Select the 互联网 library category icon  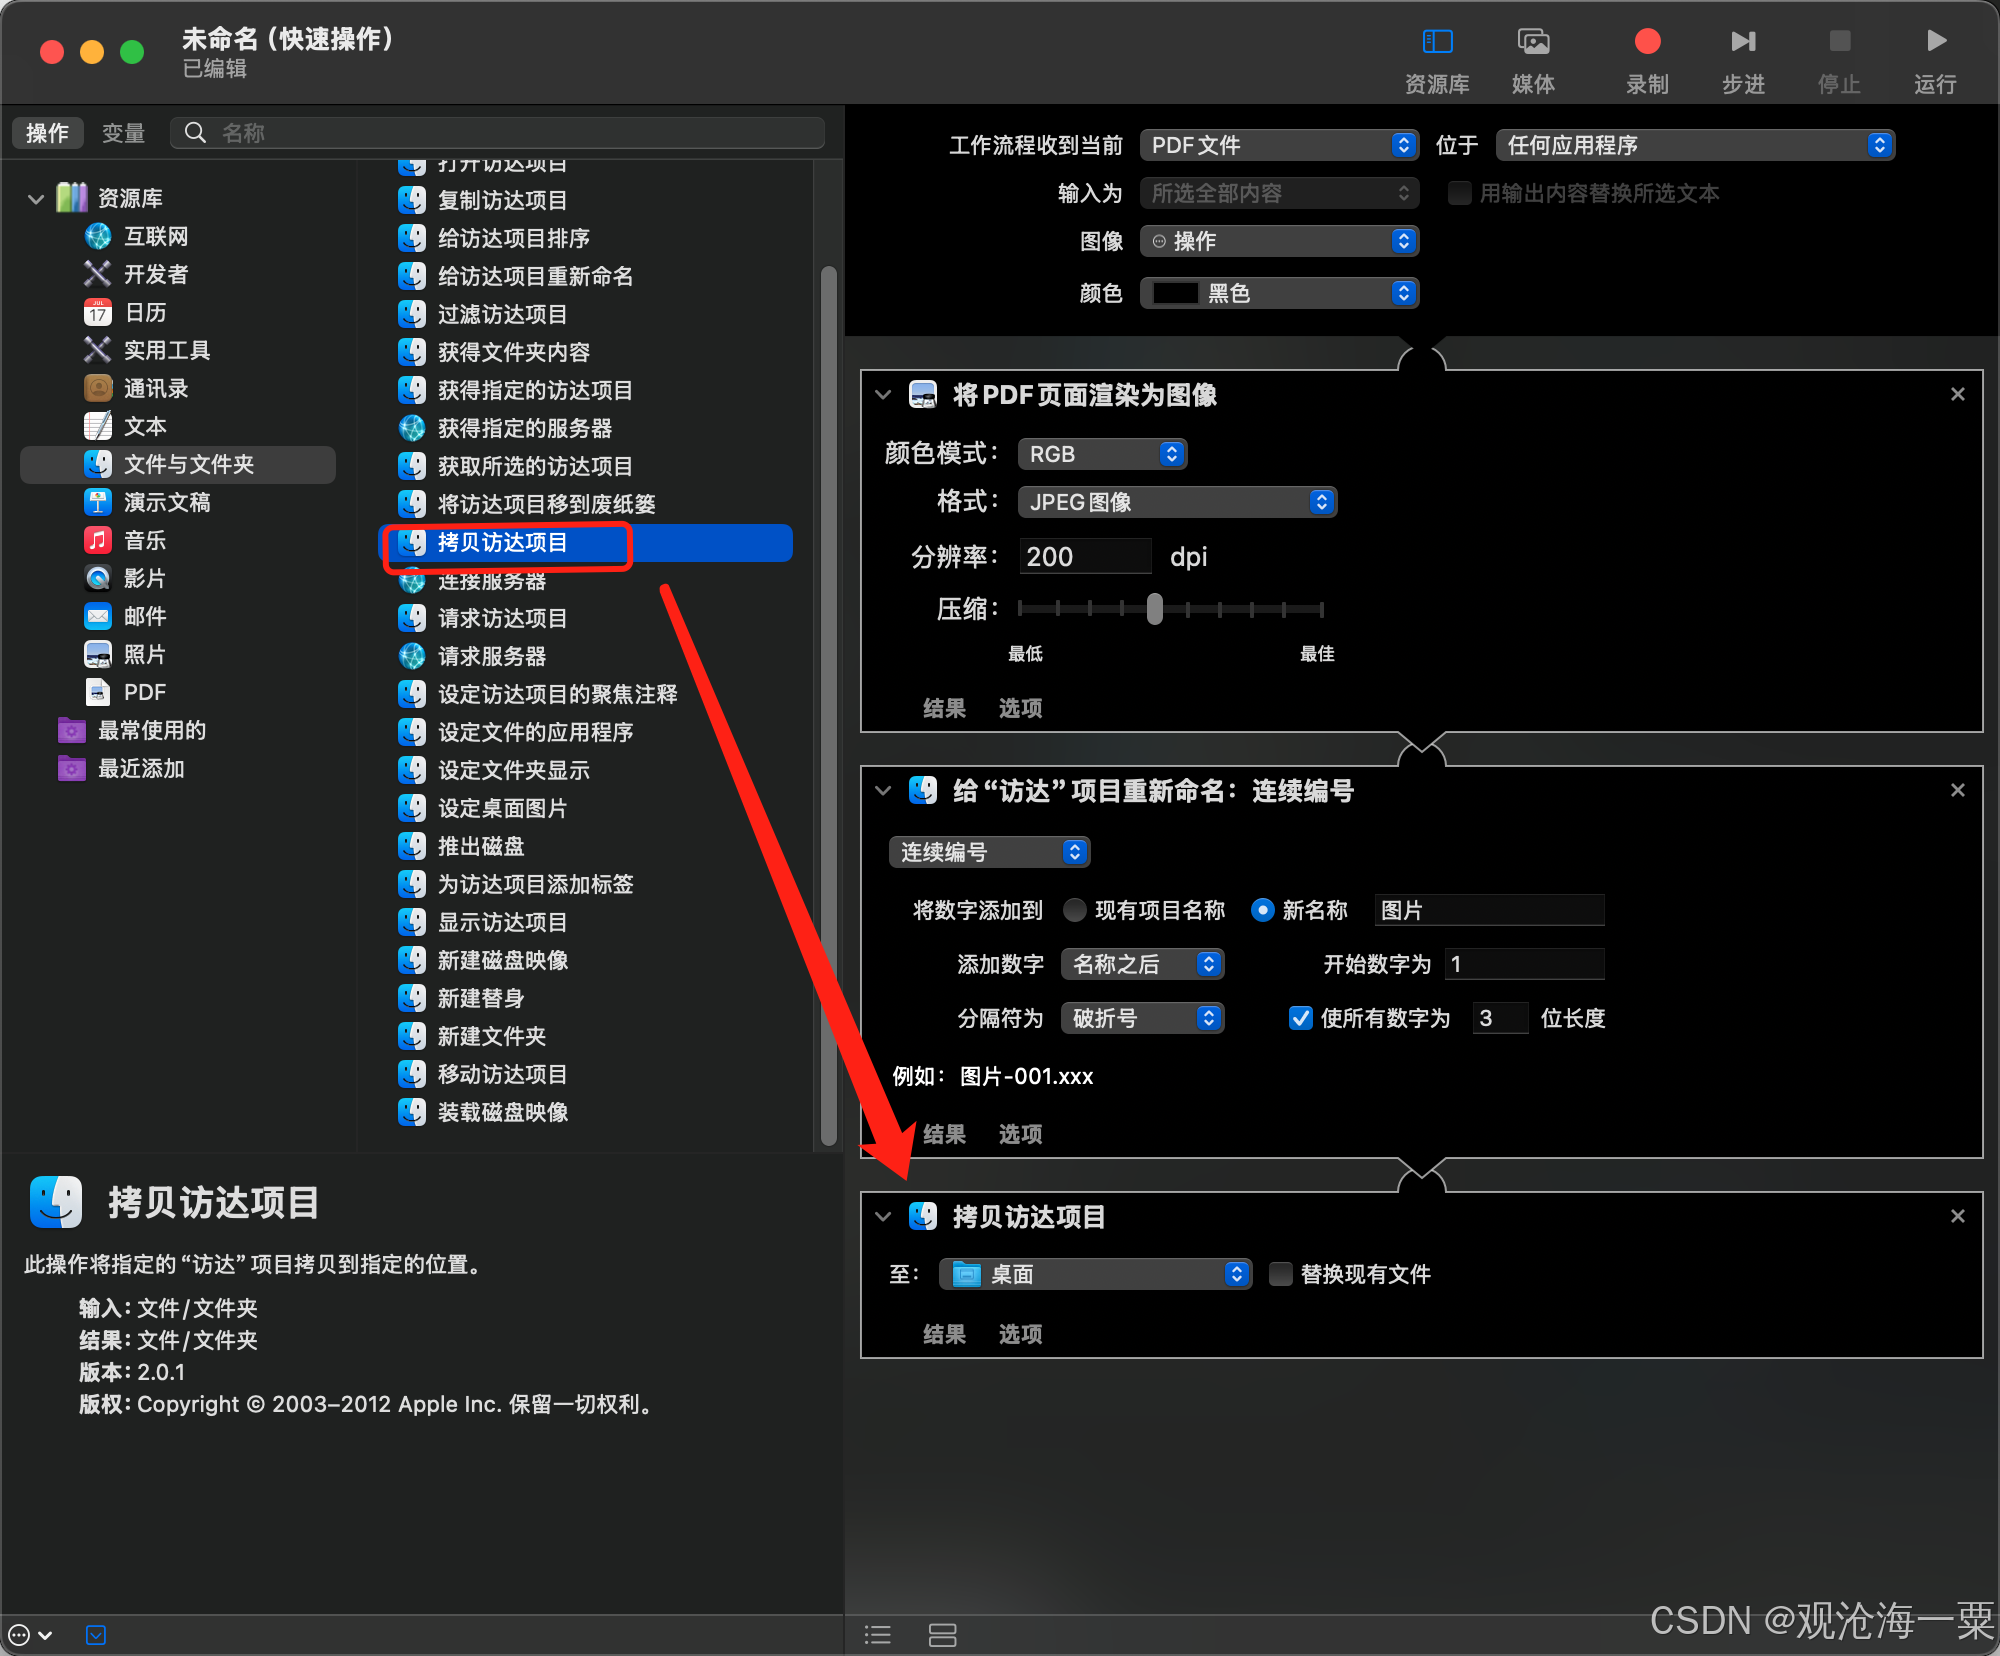(x=98, y=237)
